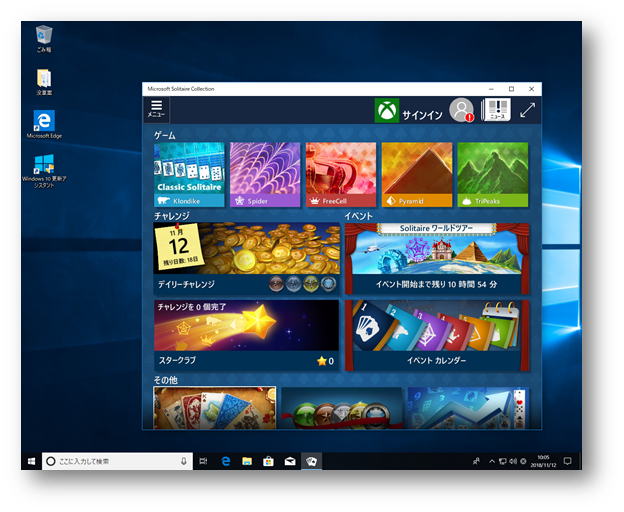
Task: Launch the TriPeaks game tile
Action: [493, 175]
